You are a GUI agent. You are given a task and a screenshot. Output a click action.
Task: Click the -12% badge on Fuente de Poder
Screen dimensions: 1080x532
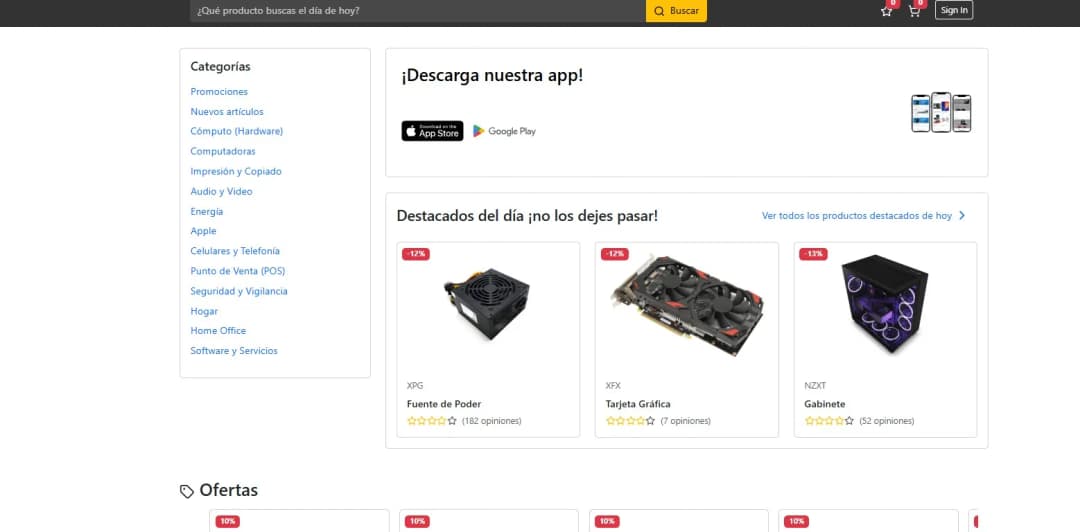pyautogui.click(x=416, y=254)
